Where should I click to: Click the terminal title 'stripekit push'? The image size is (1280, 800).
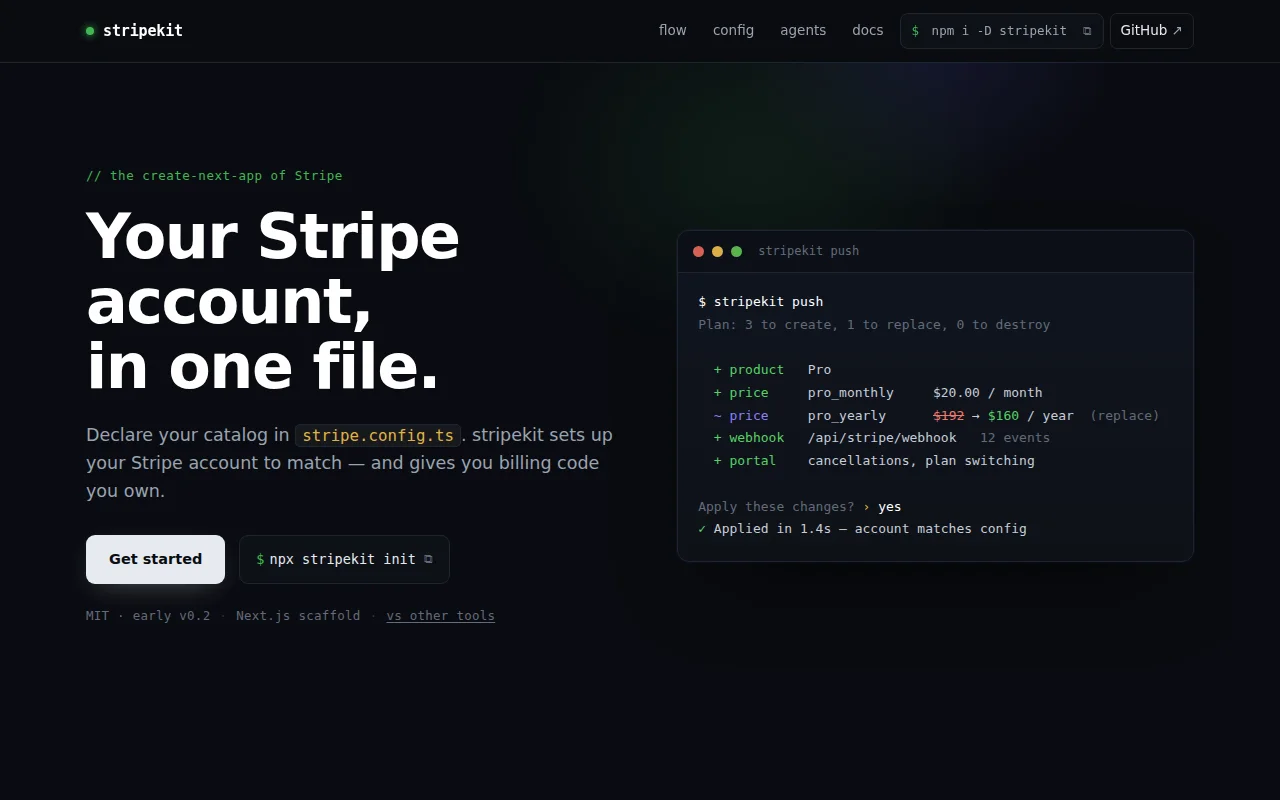click(x=808, y=251)
